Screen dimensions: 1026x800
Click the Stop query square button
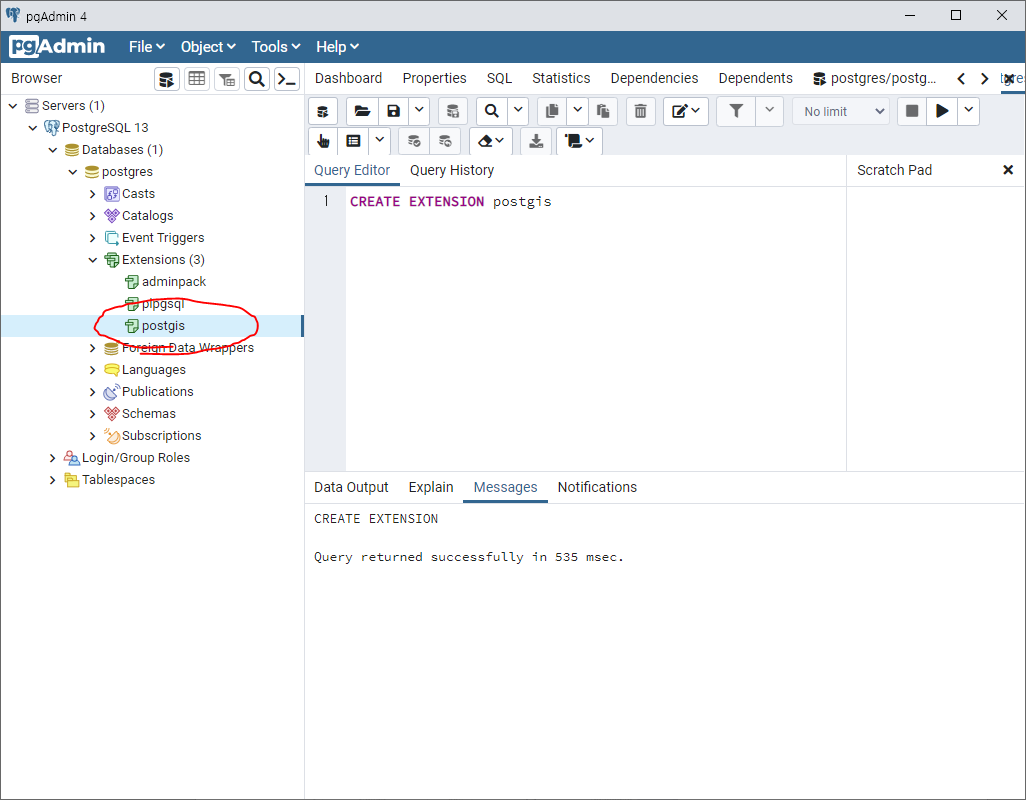(911, 111)
